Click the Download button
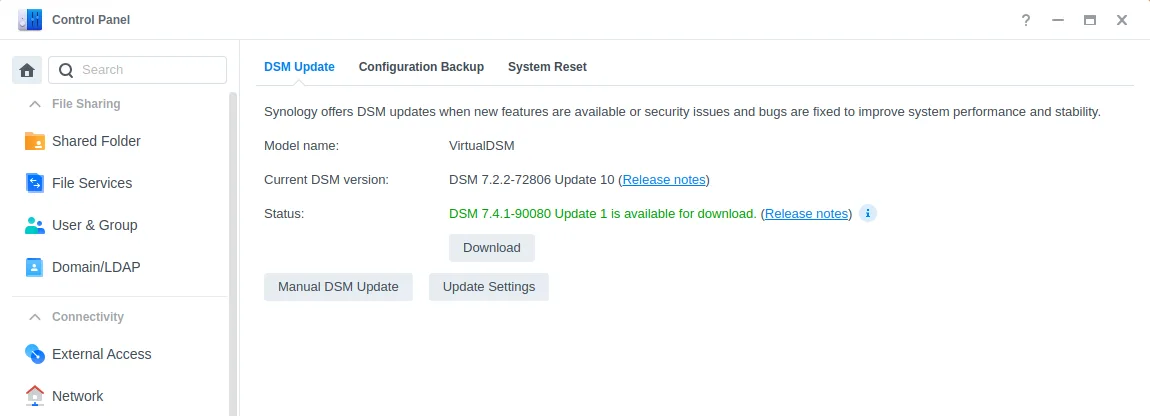 pyautogui.click(x=491, y=248)
